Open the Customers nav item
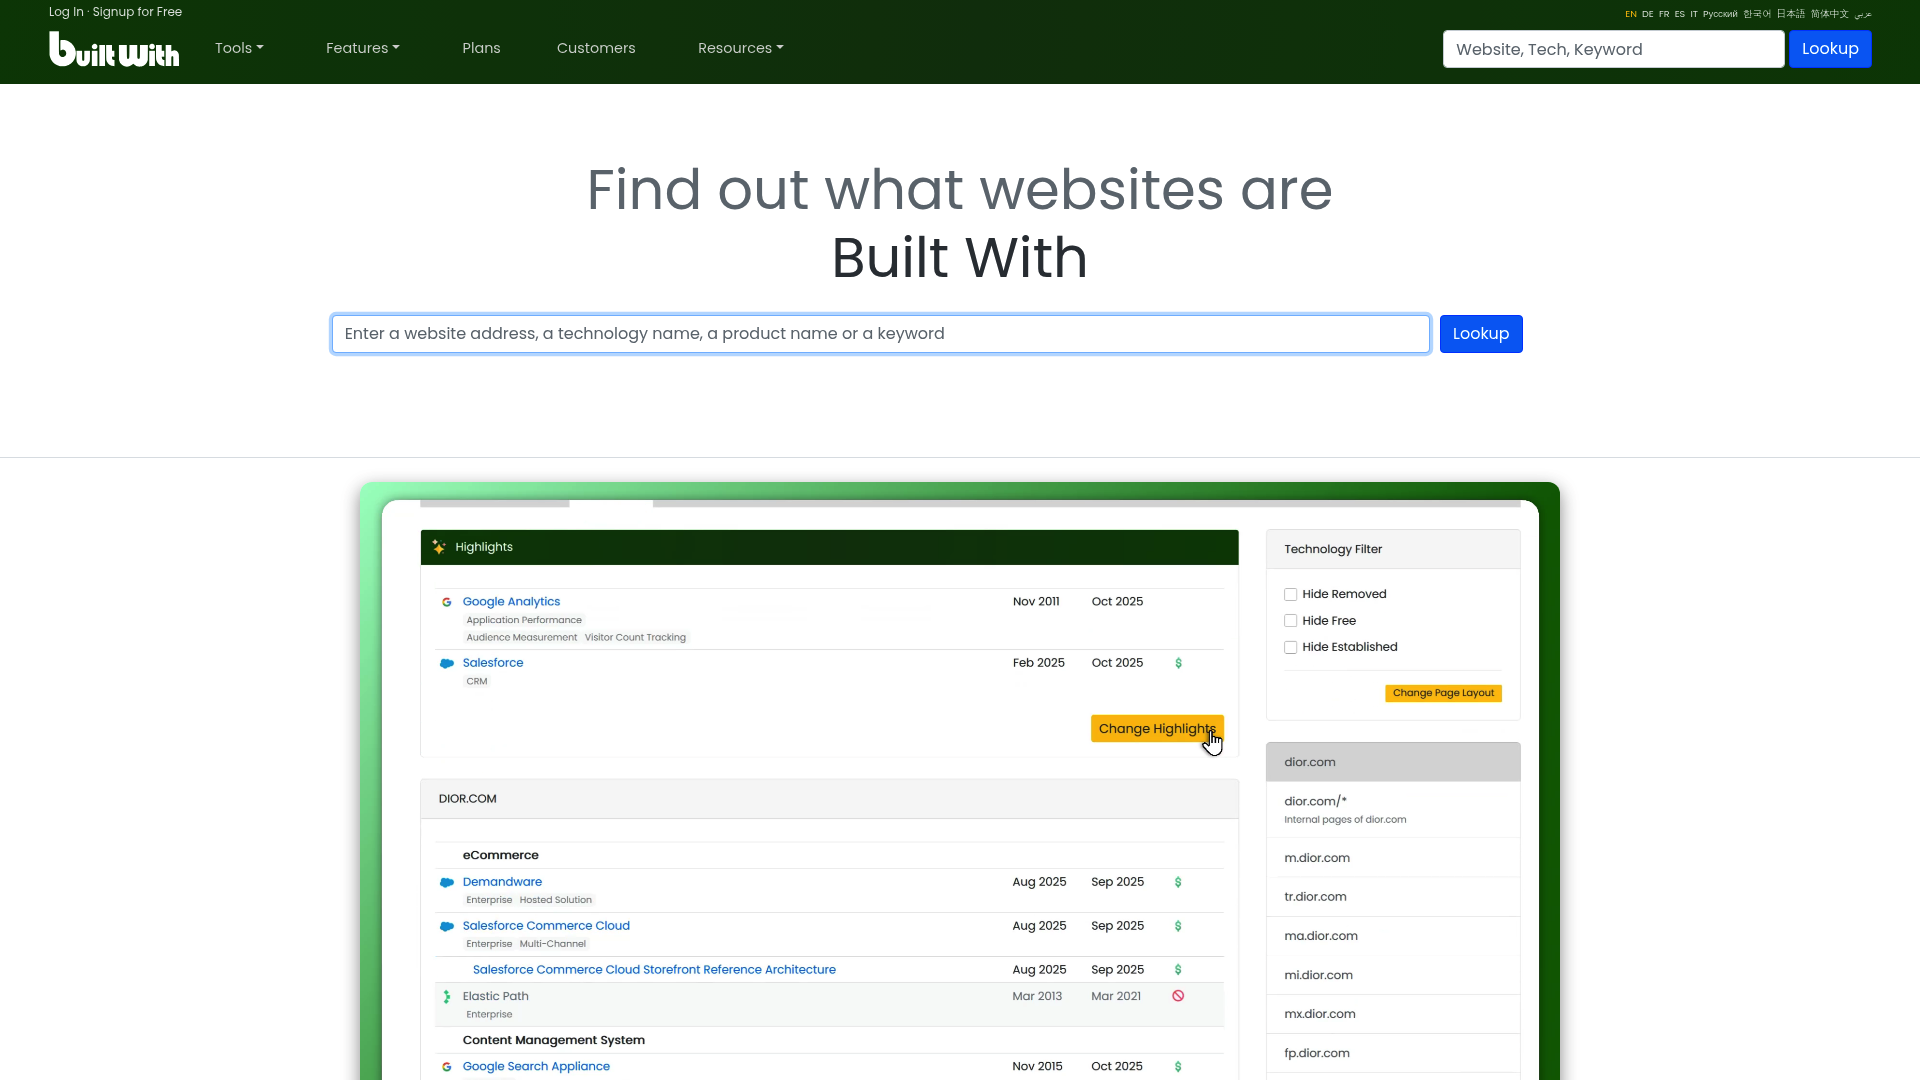This screenshot has width=1920, height=1080. (x=596, y=48)
